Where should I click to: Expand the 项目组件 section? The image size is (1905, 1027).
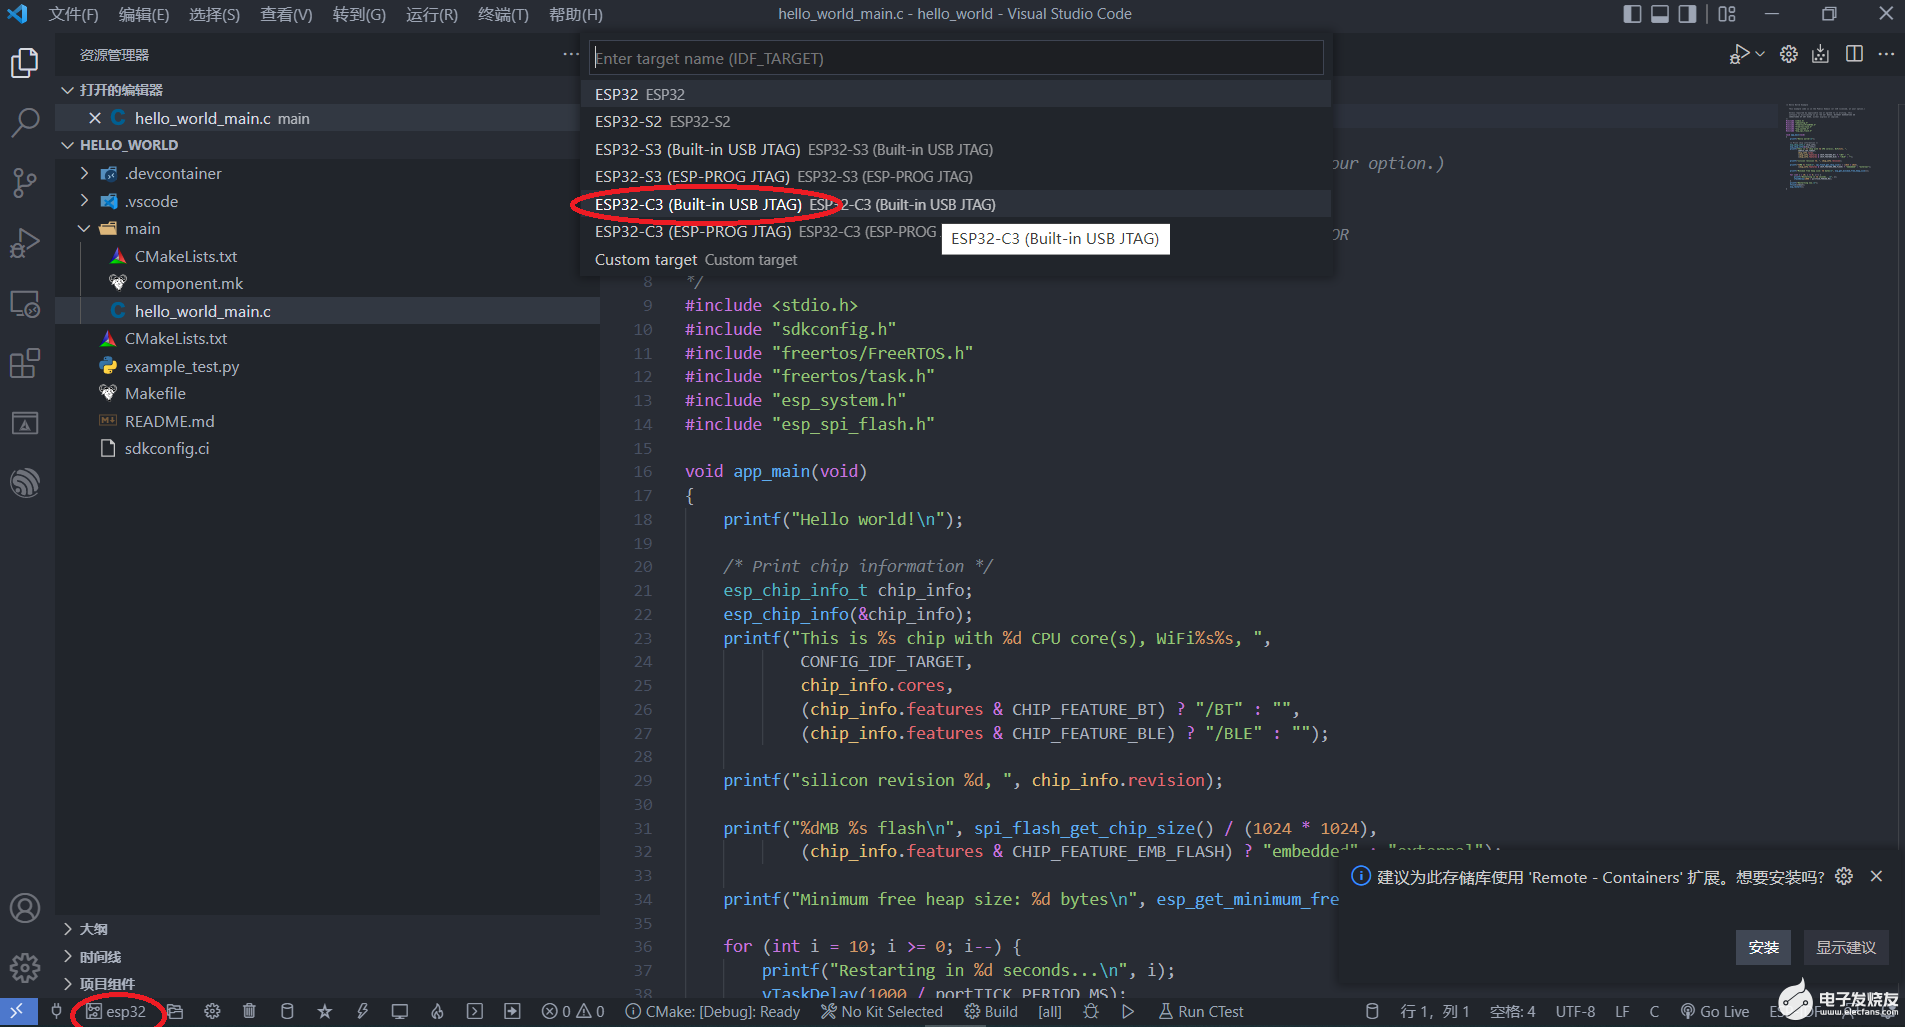327,984
